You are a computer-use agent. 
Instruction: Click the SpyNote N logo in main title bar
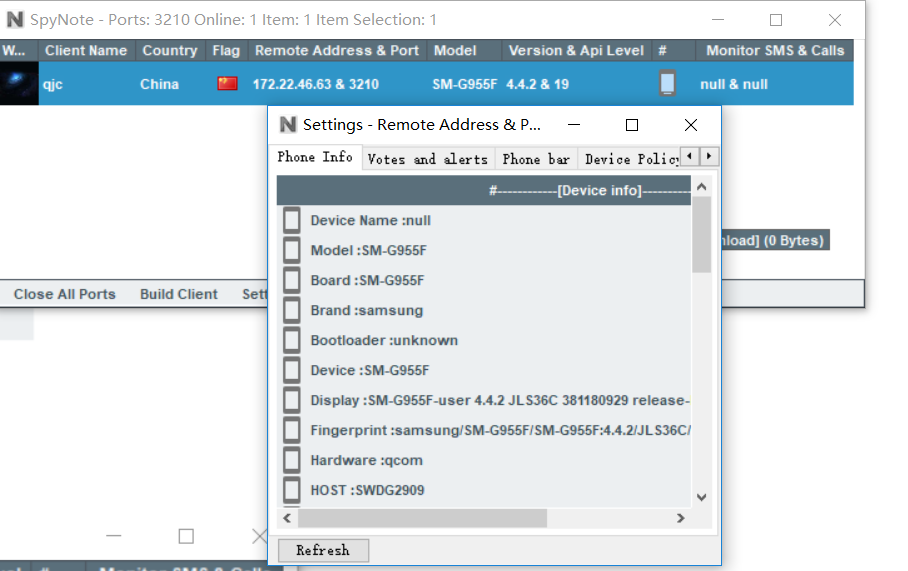14,20
